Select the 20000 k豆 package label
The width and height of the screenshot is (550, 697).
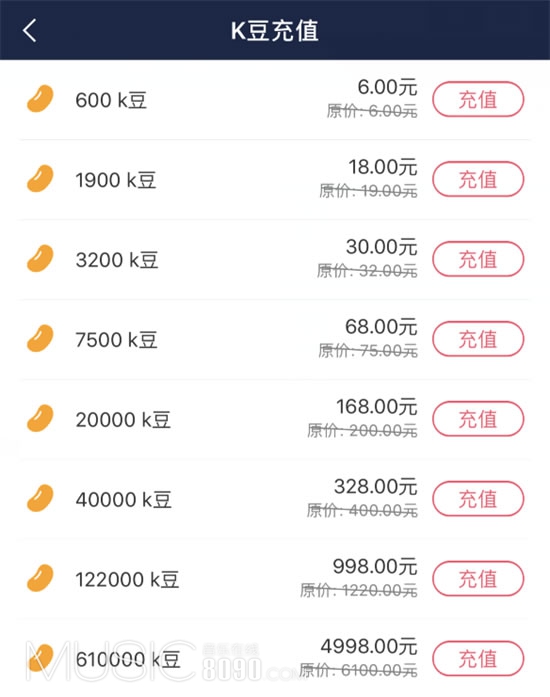(x=123, y=420)
